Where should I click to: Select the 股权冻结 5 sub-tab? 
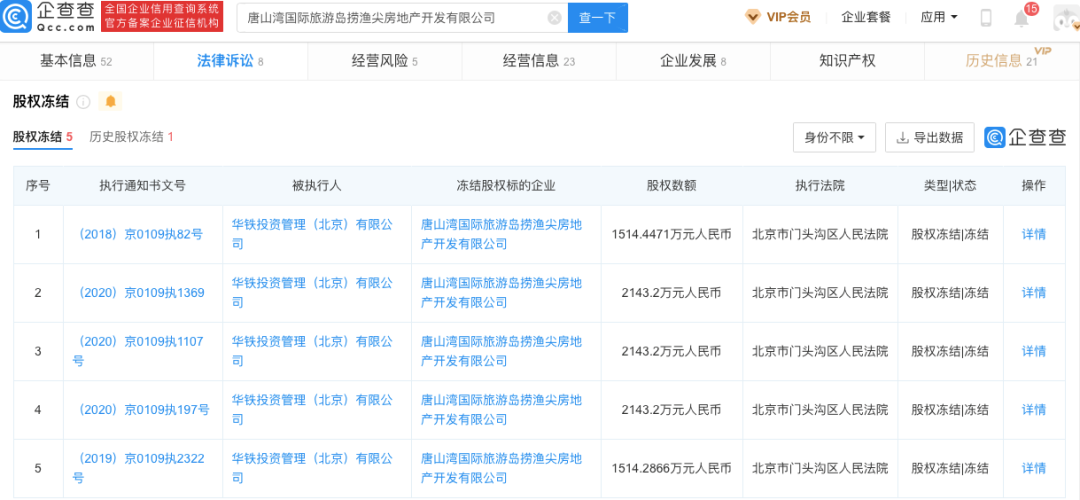[x=43, y=137]
